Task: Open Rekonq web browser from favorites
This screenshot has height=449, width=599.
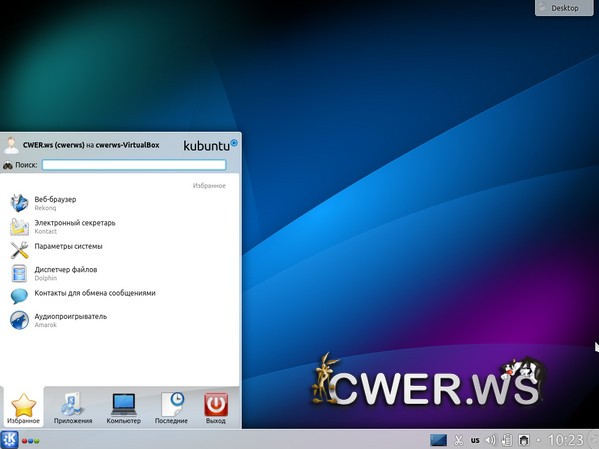Action: [120, 203]
